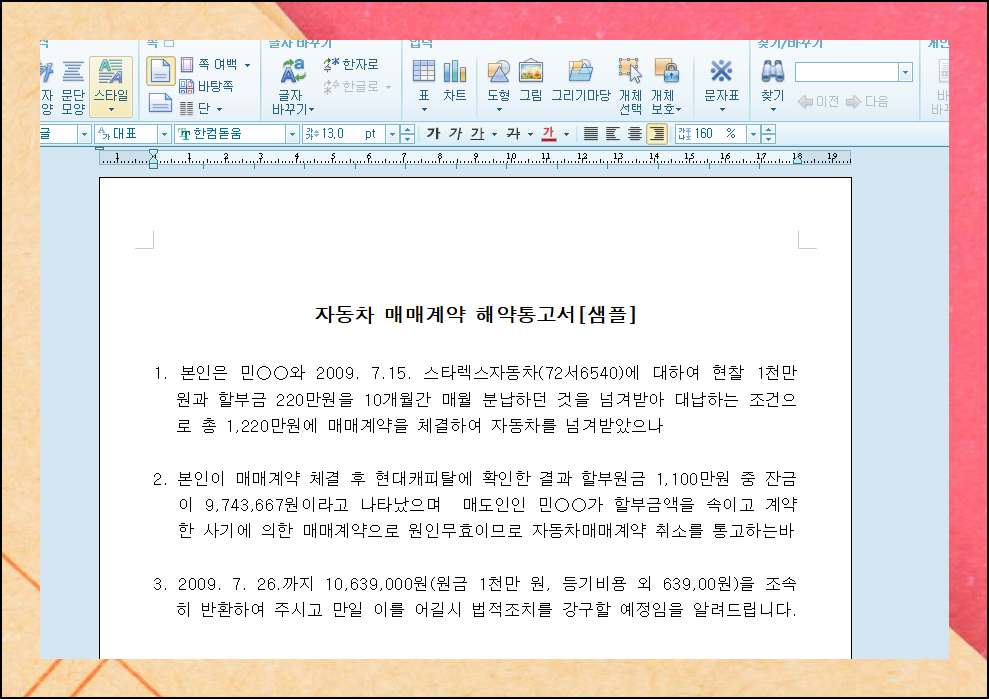This screenshot has width=989, height=699.
Task: Open 쪽 여백 page margin settings
Action: pyautogui.click(x=209, y=64)
